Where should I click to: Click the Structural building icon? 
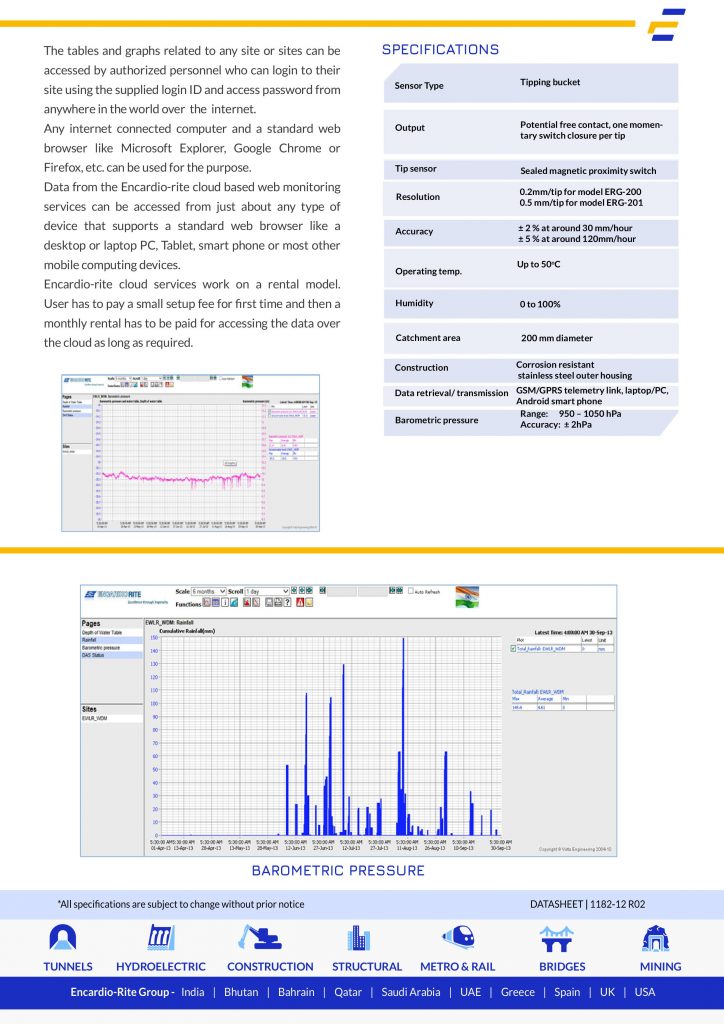[358, 938]
